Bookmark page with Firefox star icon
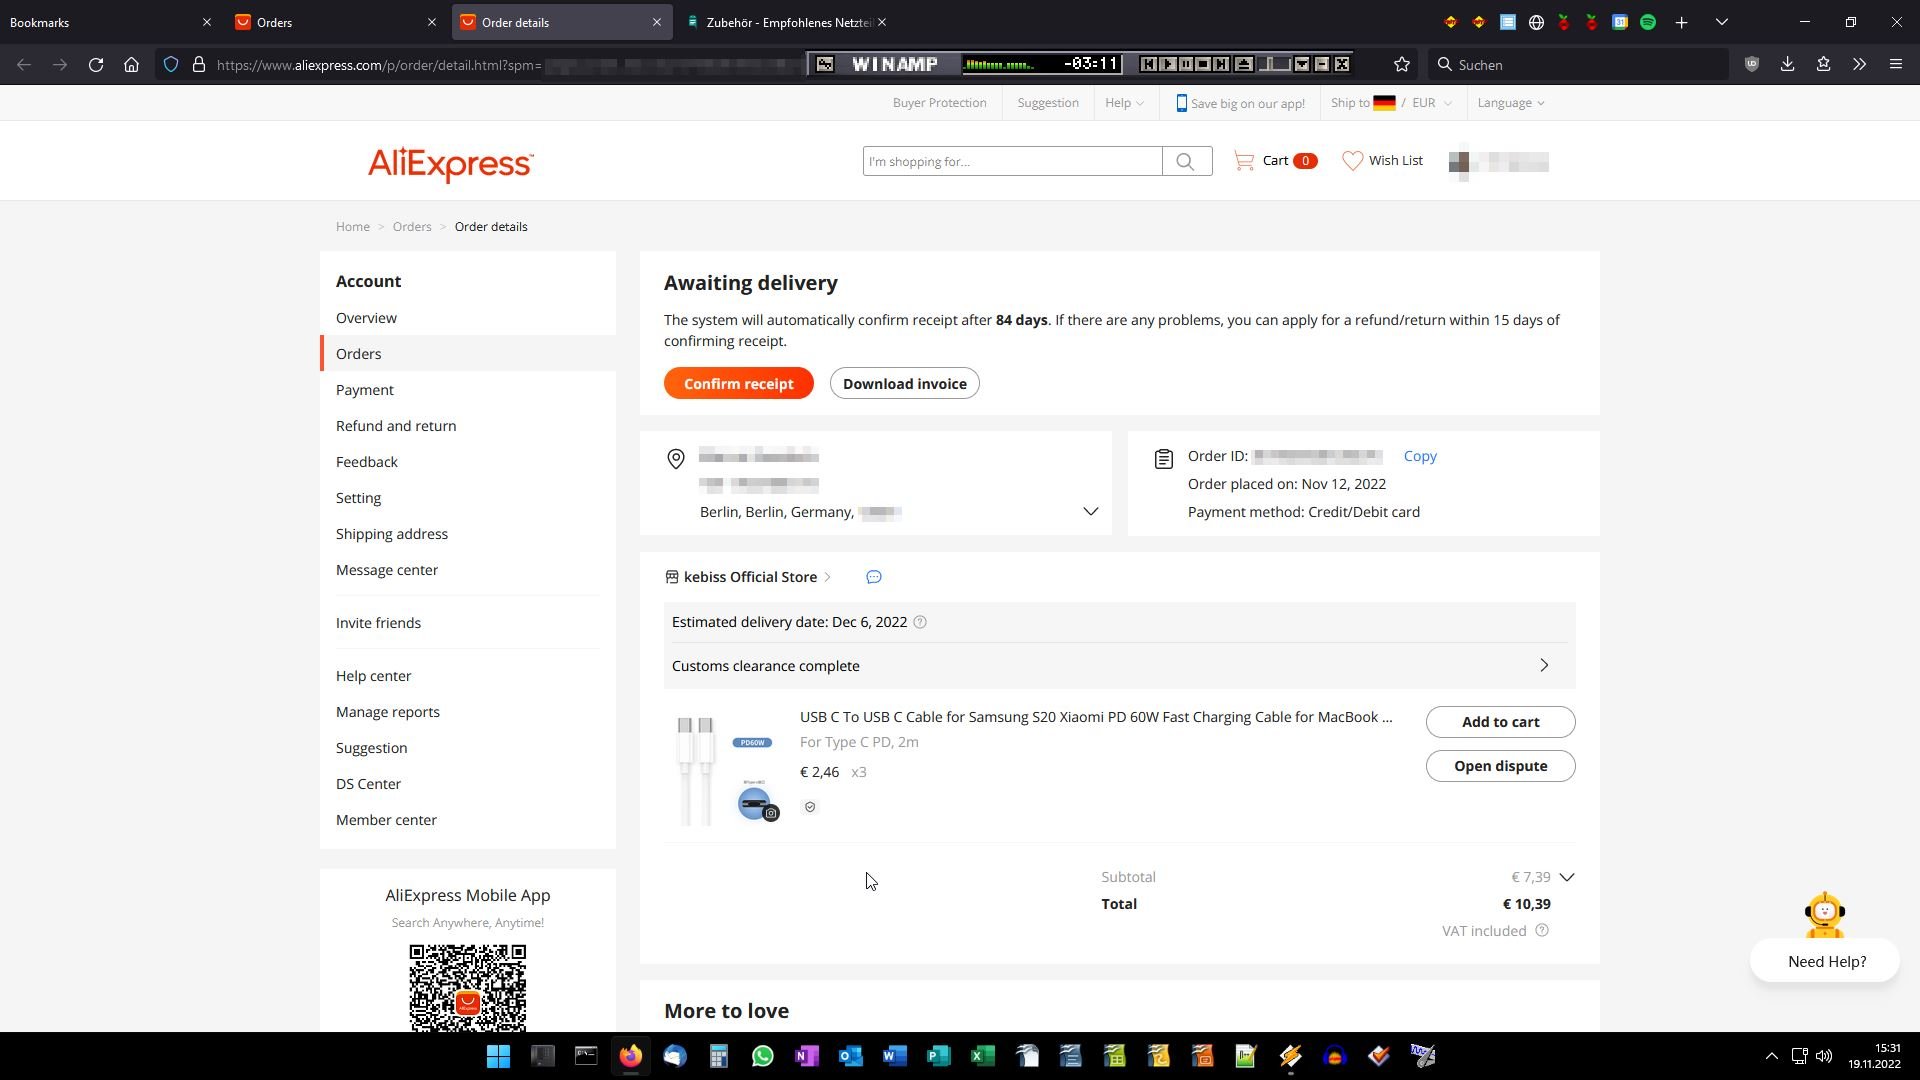Viewport: 1920px width, 1080px height. tap(1402, 65)
